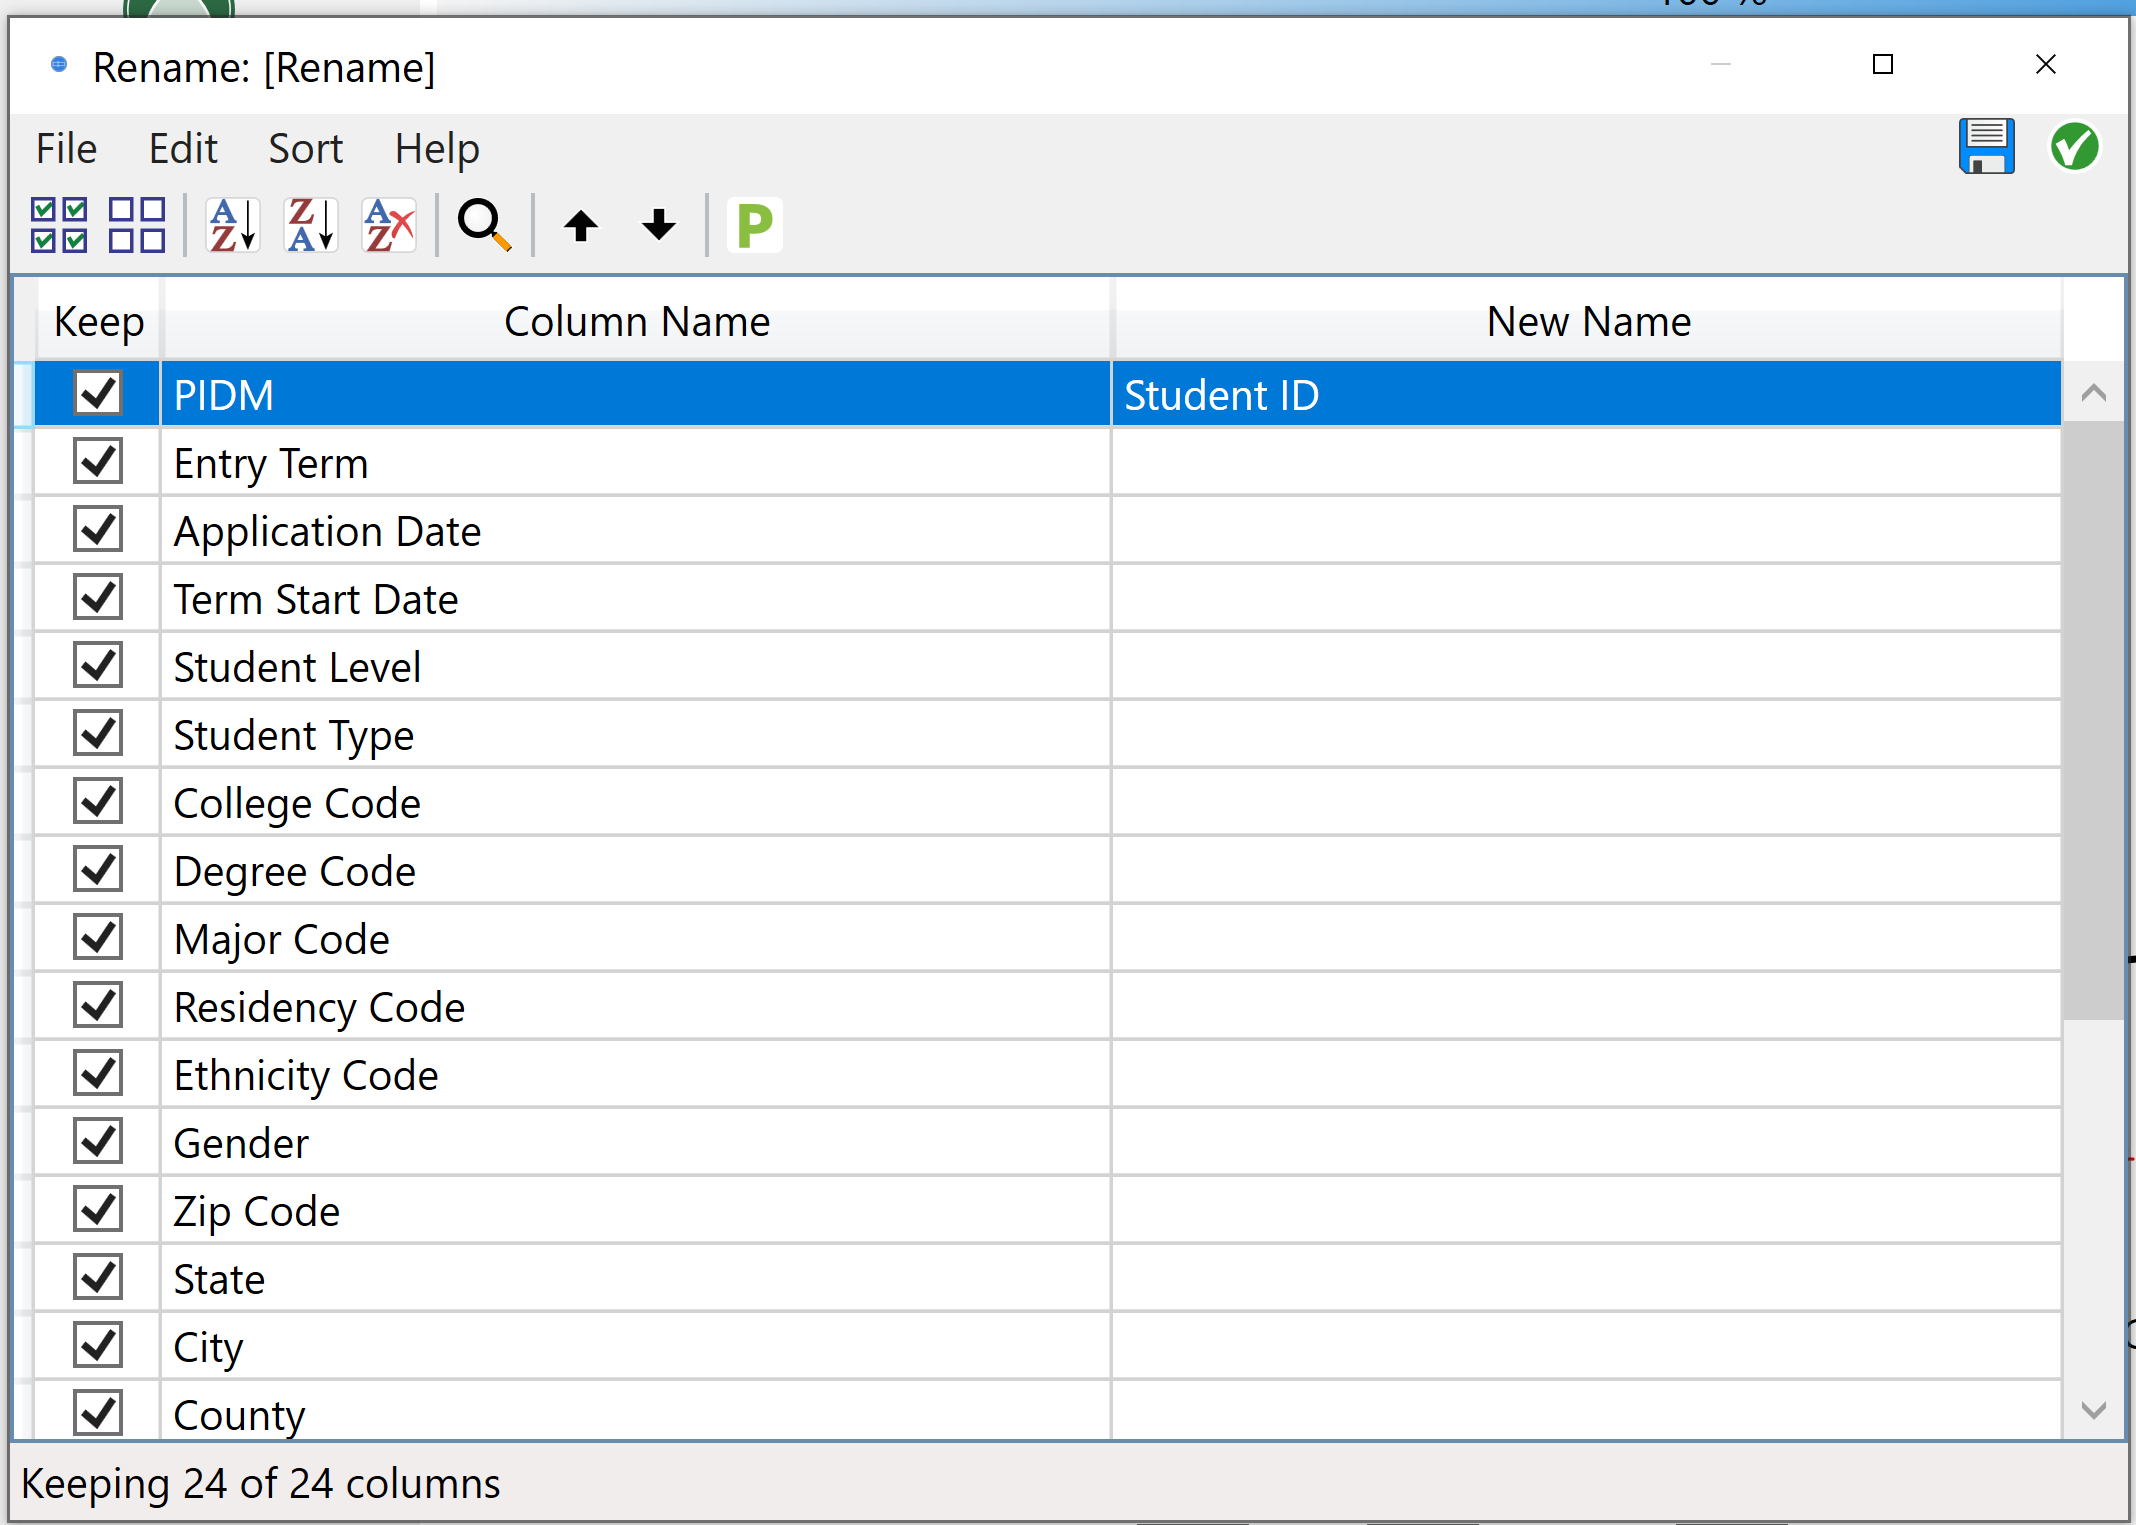Click scrollbar down arrow
Viewport: 2136px width, 1525px height.
click(2093, 1410)
